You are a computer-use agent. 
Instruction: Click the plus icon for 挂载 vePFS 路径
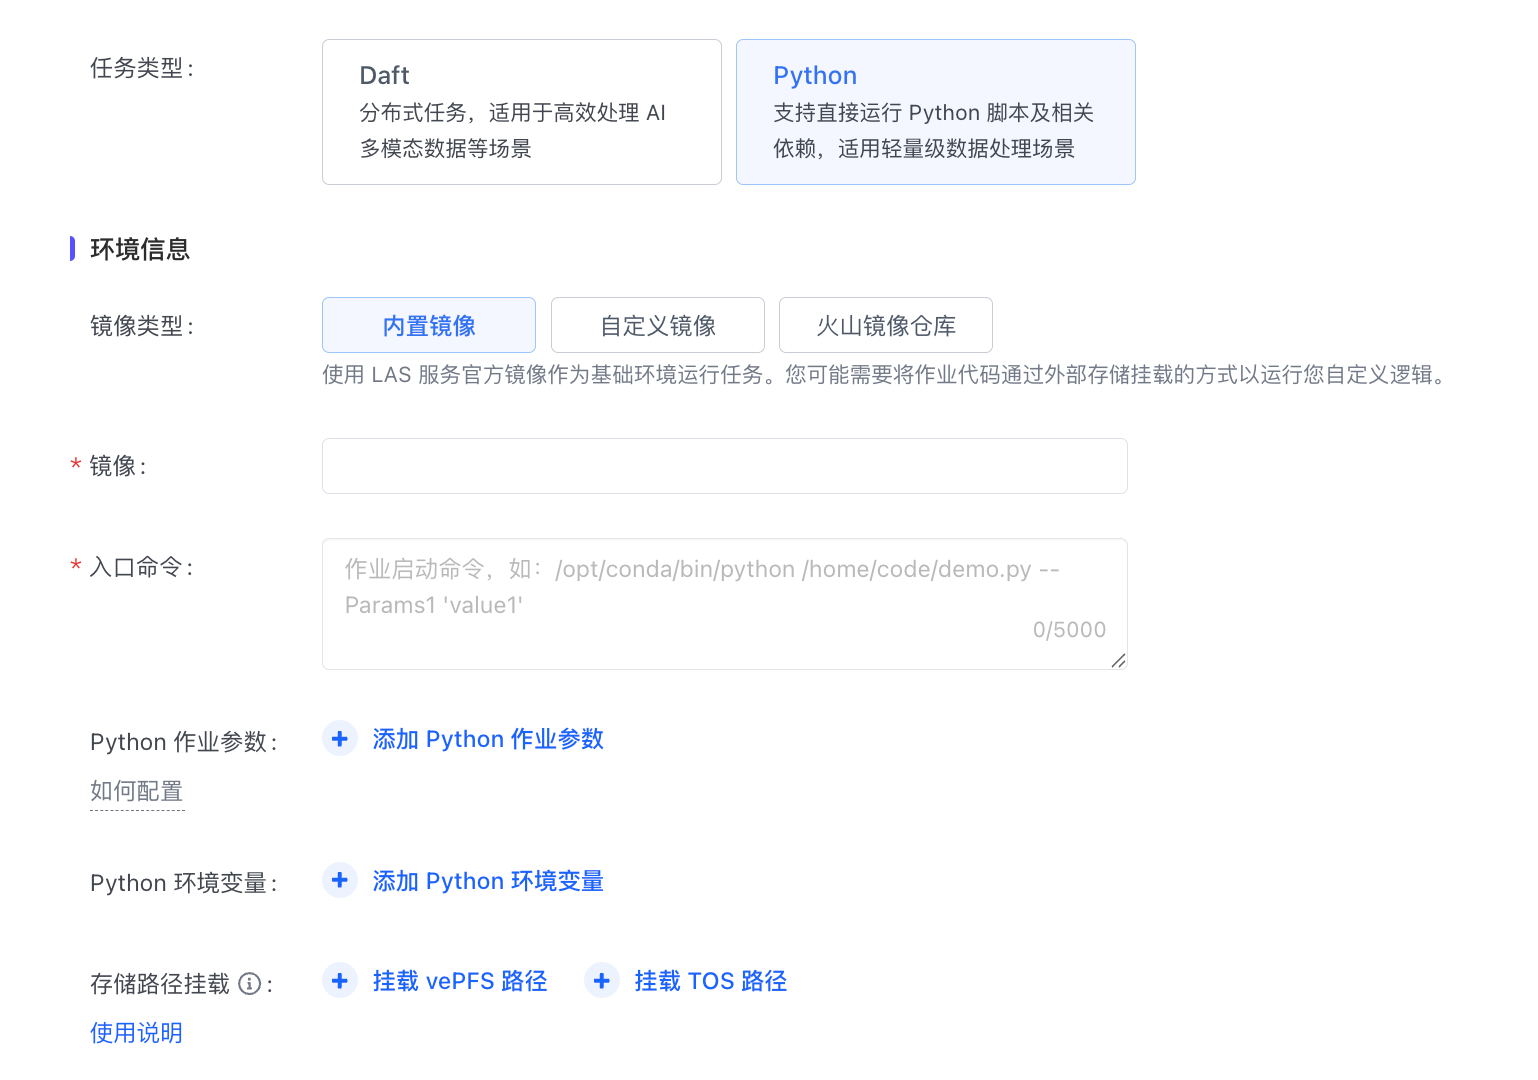point(340,981)
